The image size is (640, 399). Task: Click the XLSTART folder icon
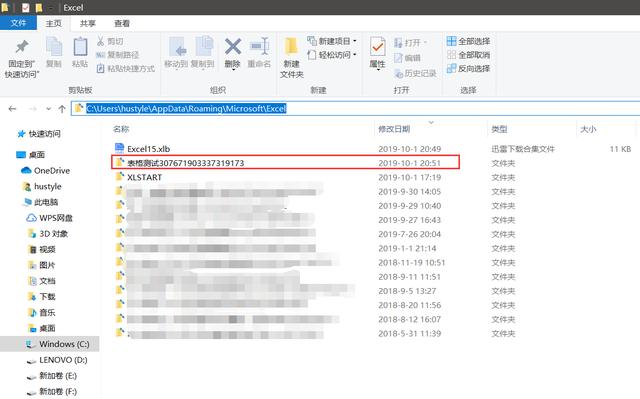120,177
